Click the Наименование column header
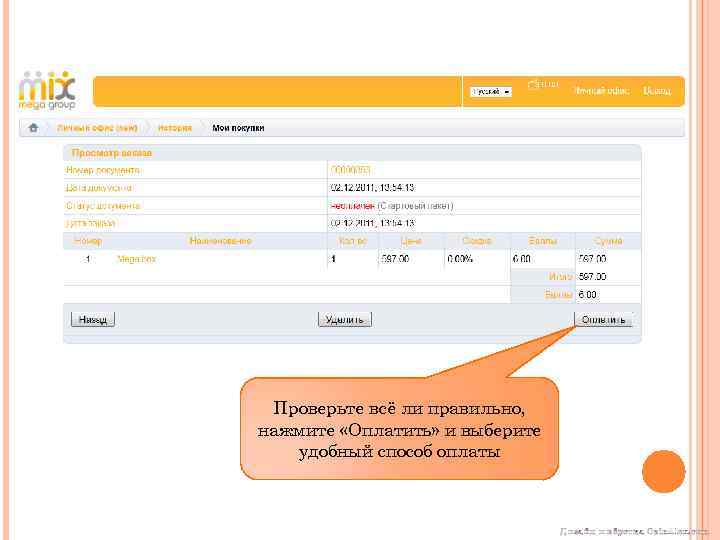 coord(220,241)
